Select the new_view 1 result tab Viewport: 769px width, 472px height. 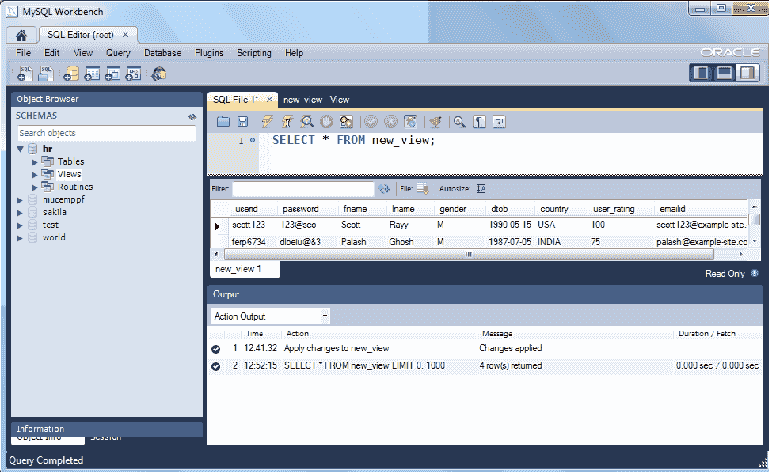pyautogui.click(x=245, y=269)
